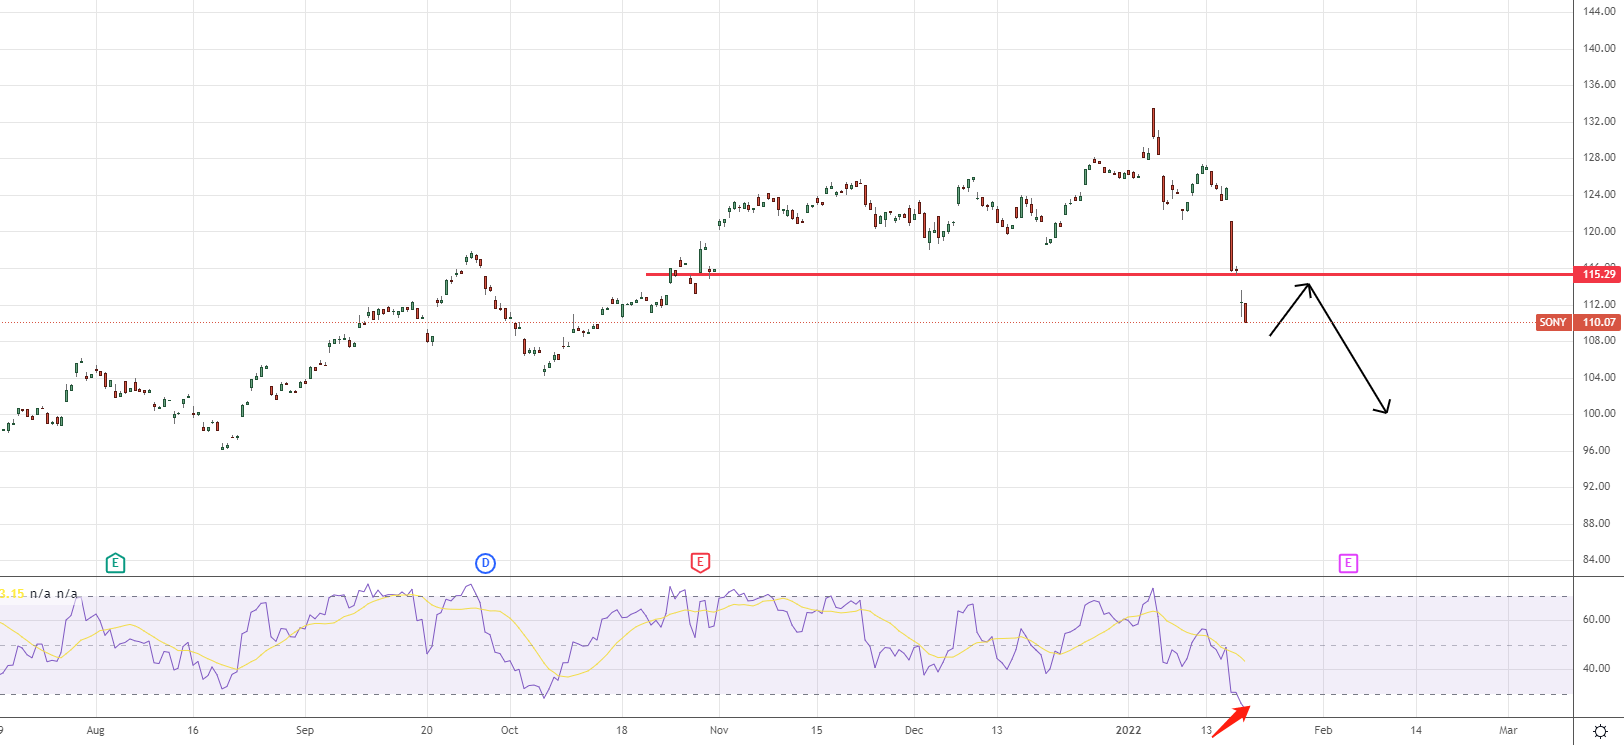Select the red arrow pointing at RSI
1624x745 pixels.
coord(1231,721)
